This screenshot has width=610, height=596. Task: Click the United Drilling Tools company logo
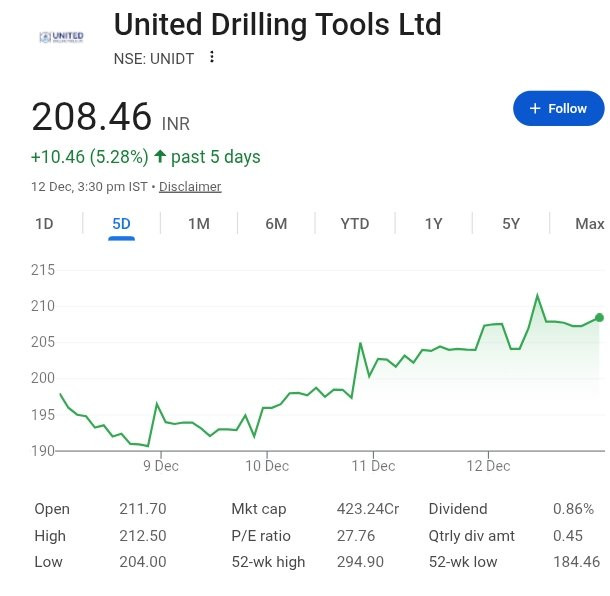(61, 37)
